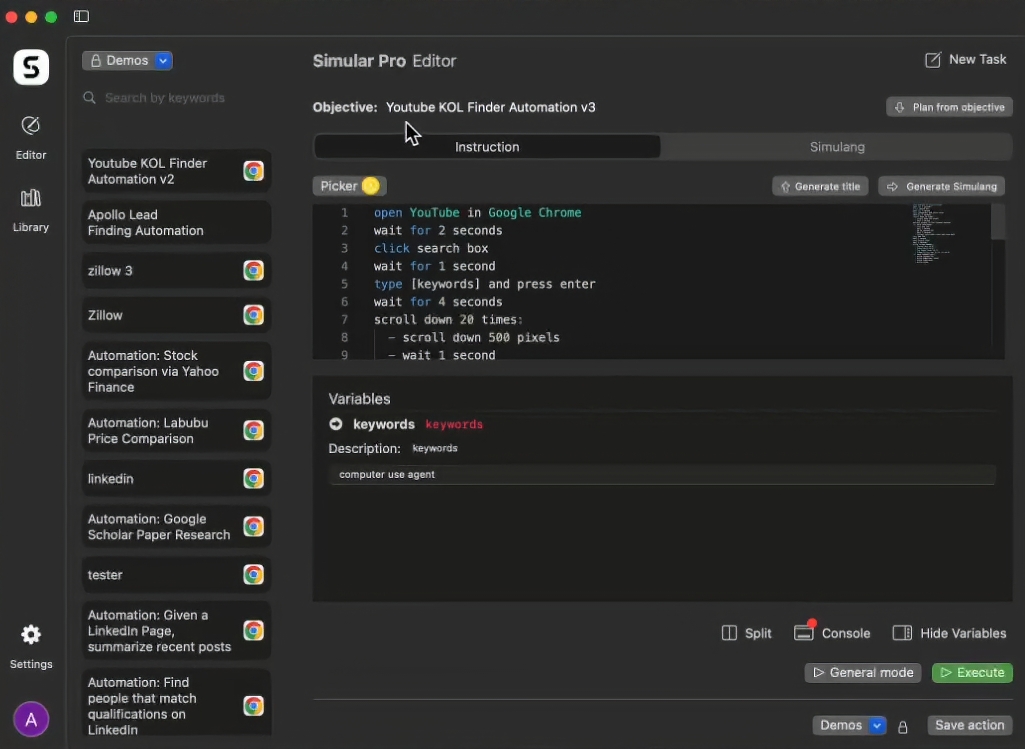Select the tester task
The height and width of the screenshot is (749, 1025).
pos(176,574)
